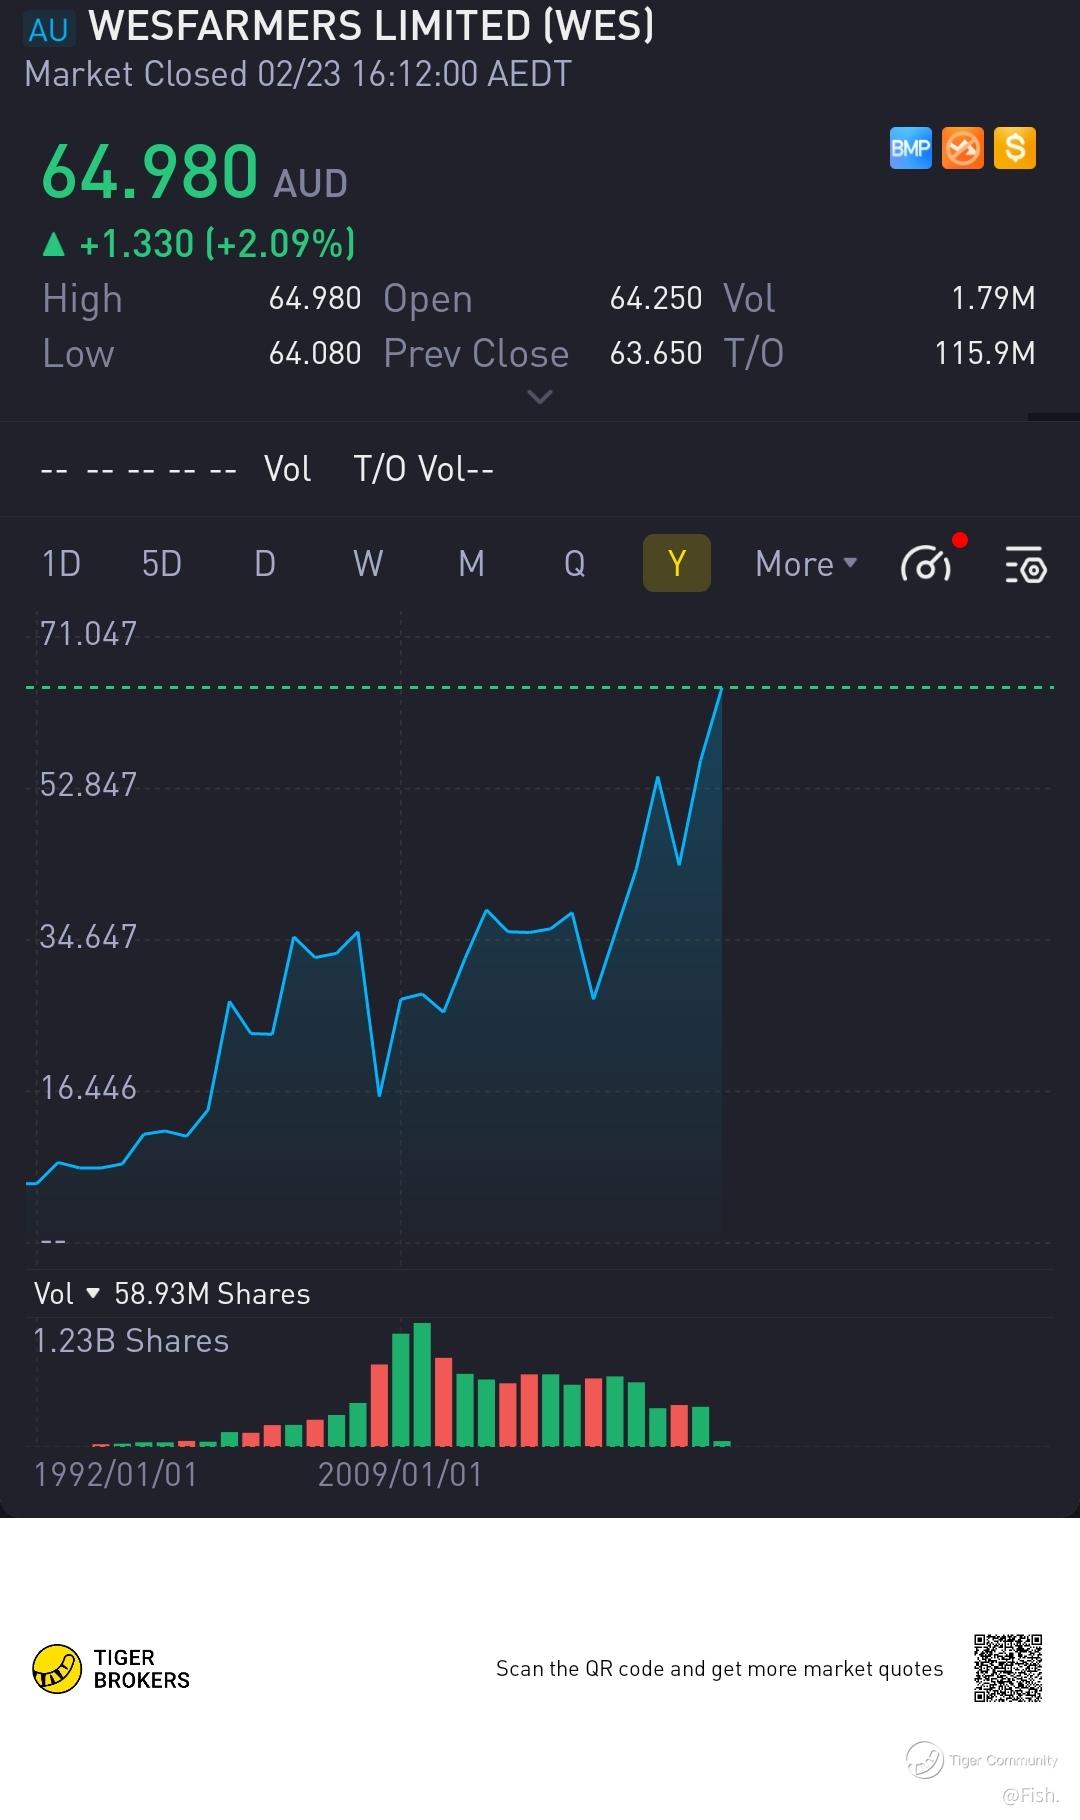This screenshot has width=1080, height=1820.
Task: Open the Vol indicator dropdown arrow
Action: pos(93,1293)
